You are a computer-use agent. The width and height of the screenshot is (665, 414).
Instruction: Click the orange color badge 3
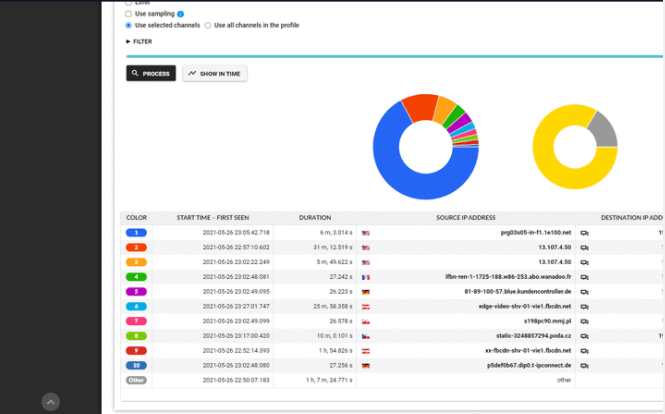[x=136, y=262]
